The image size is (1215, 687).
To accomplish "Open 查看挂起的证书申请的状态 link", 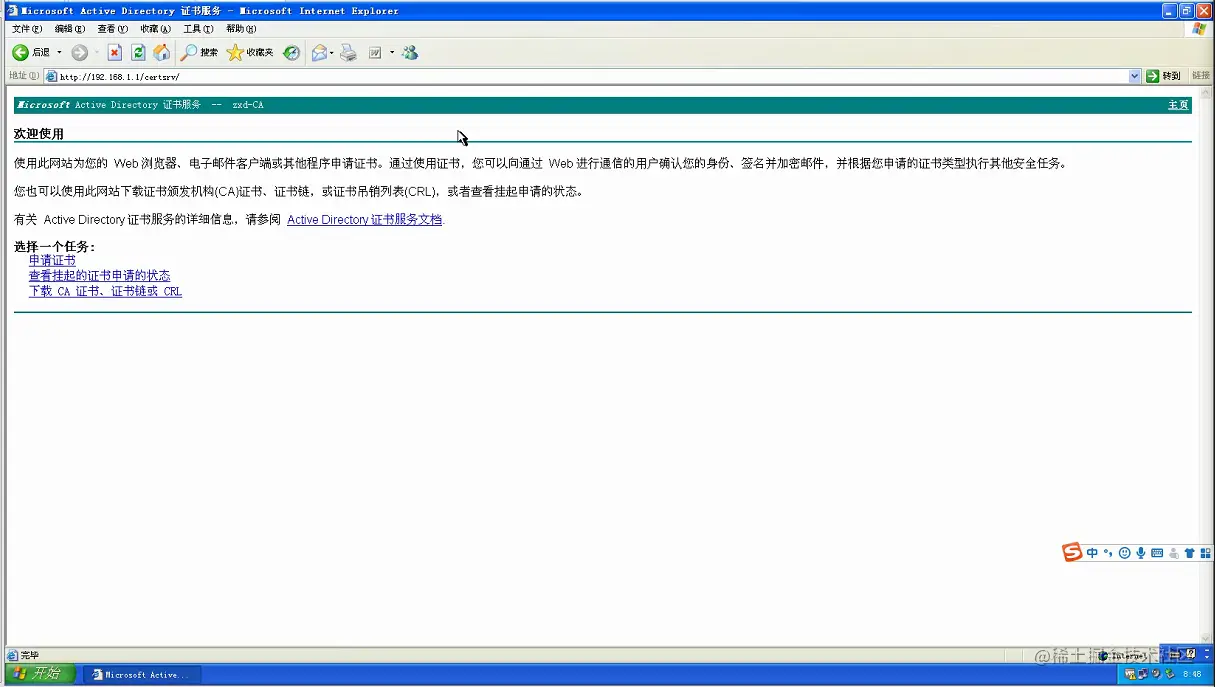I will (x=99, y=276).
